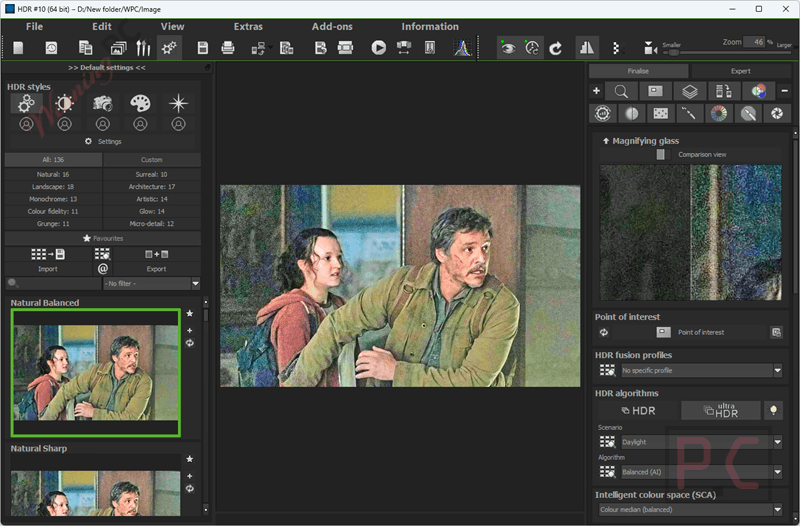This screenshot has width=800, height=526.
Task: Click the image stack icon in toolbar
Action: point(118,48)
